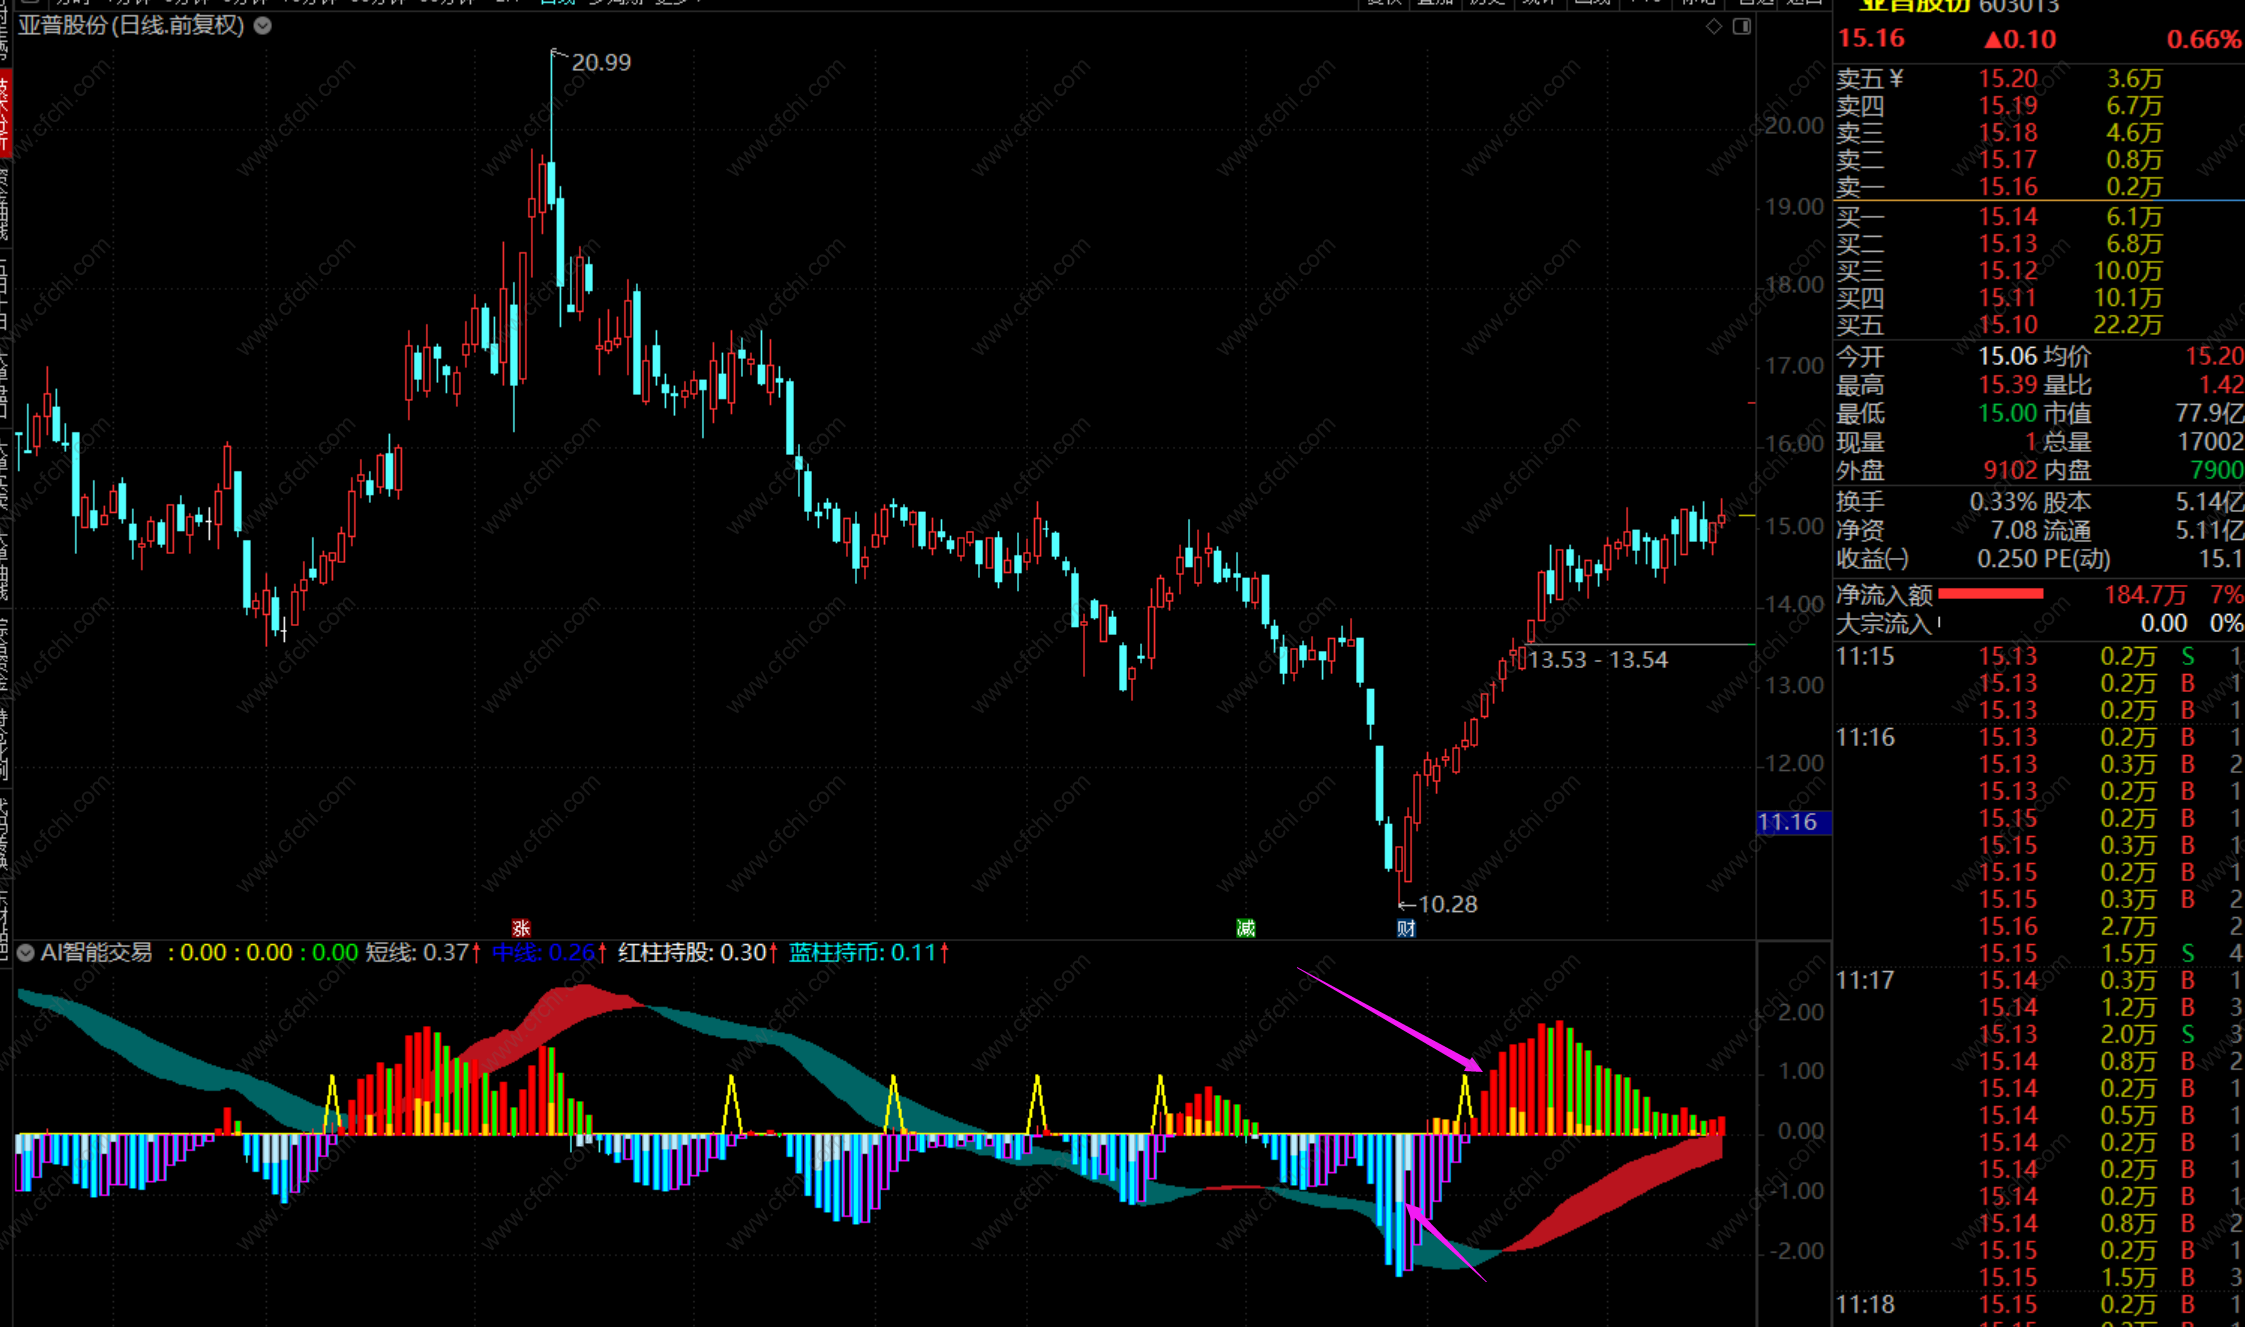This screenshot has width=2245, height=1327.
Task: Click the 短线 0.37 indicator label
Action: (x=422, y=953)
